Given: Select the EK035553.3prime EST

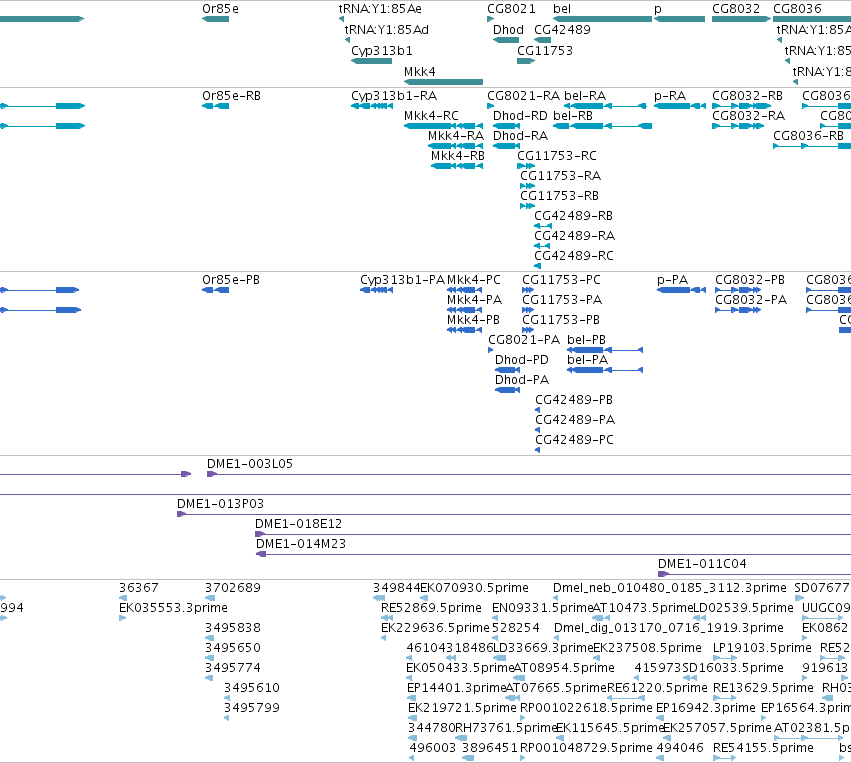Looking at the screenshot, I should click(x=122, y=618).
